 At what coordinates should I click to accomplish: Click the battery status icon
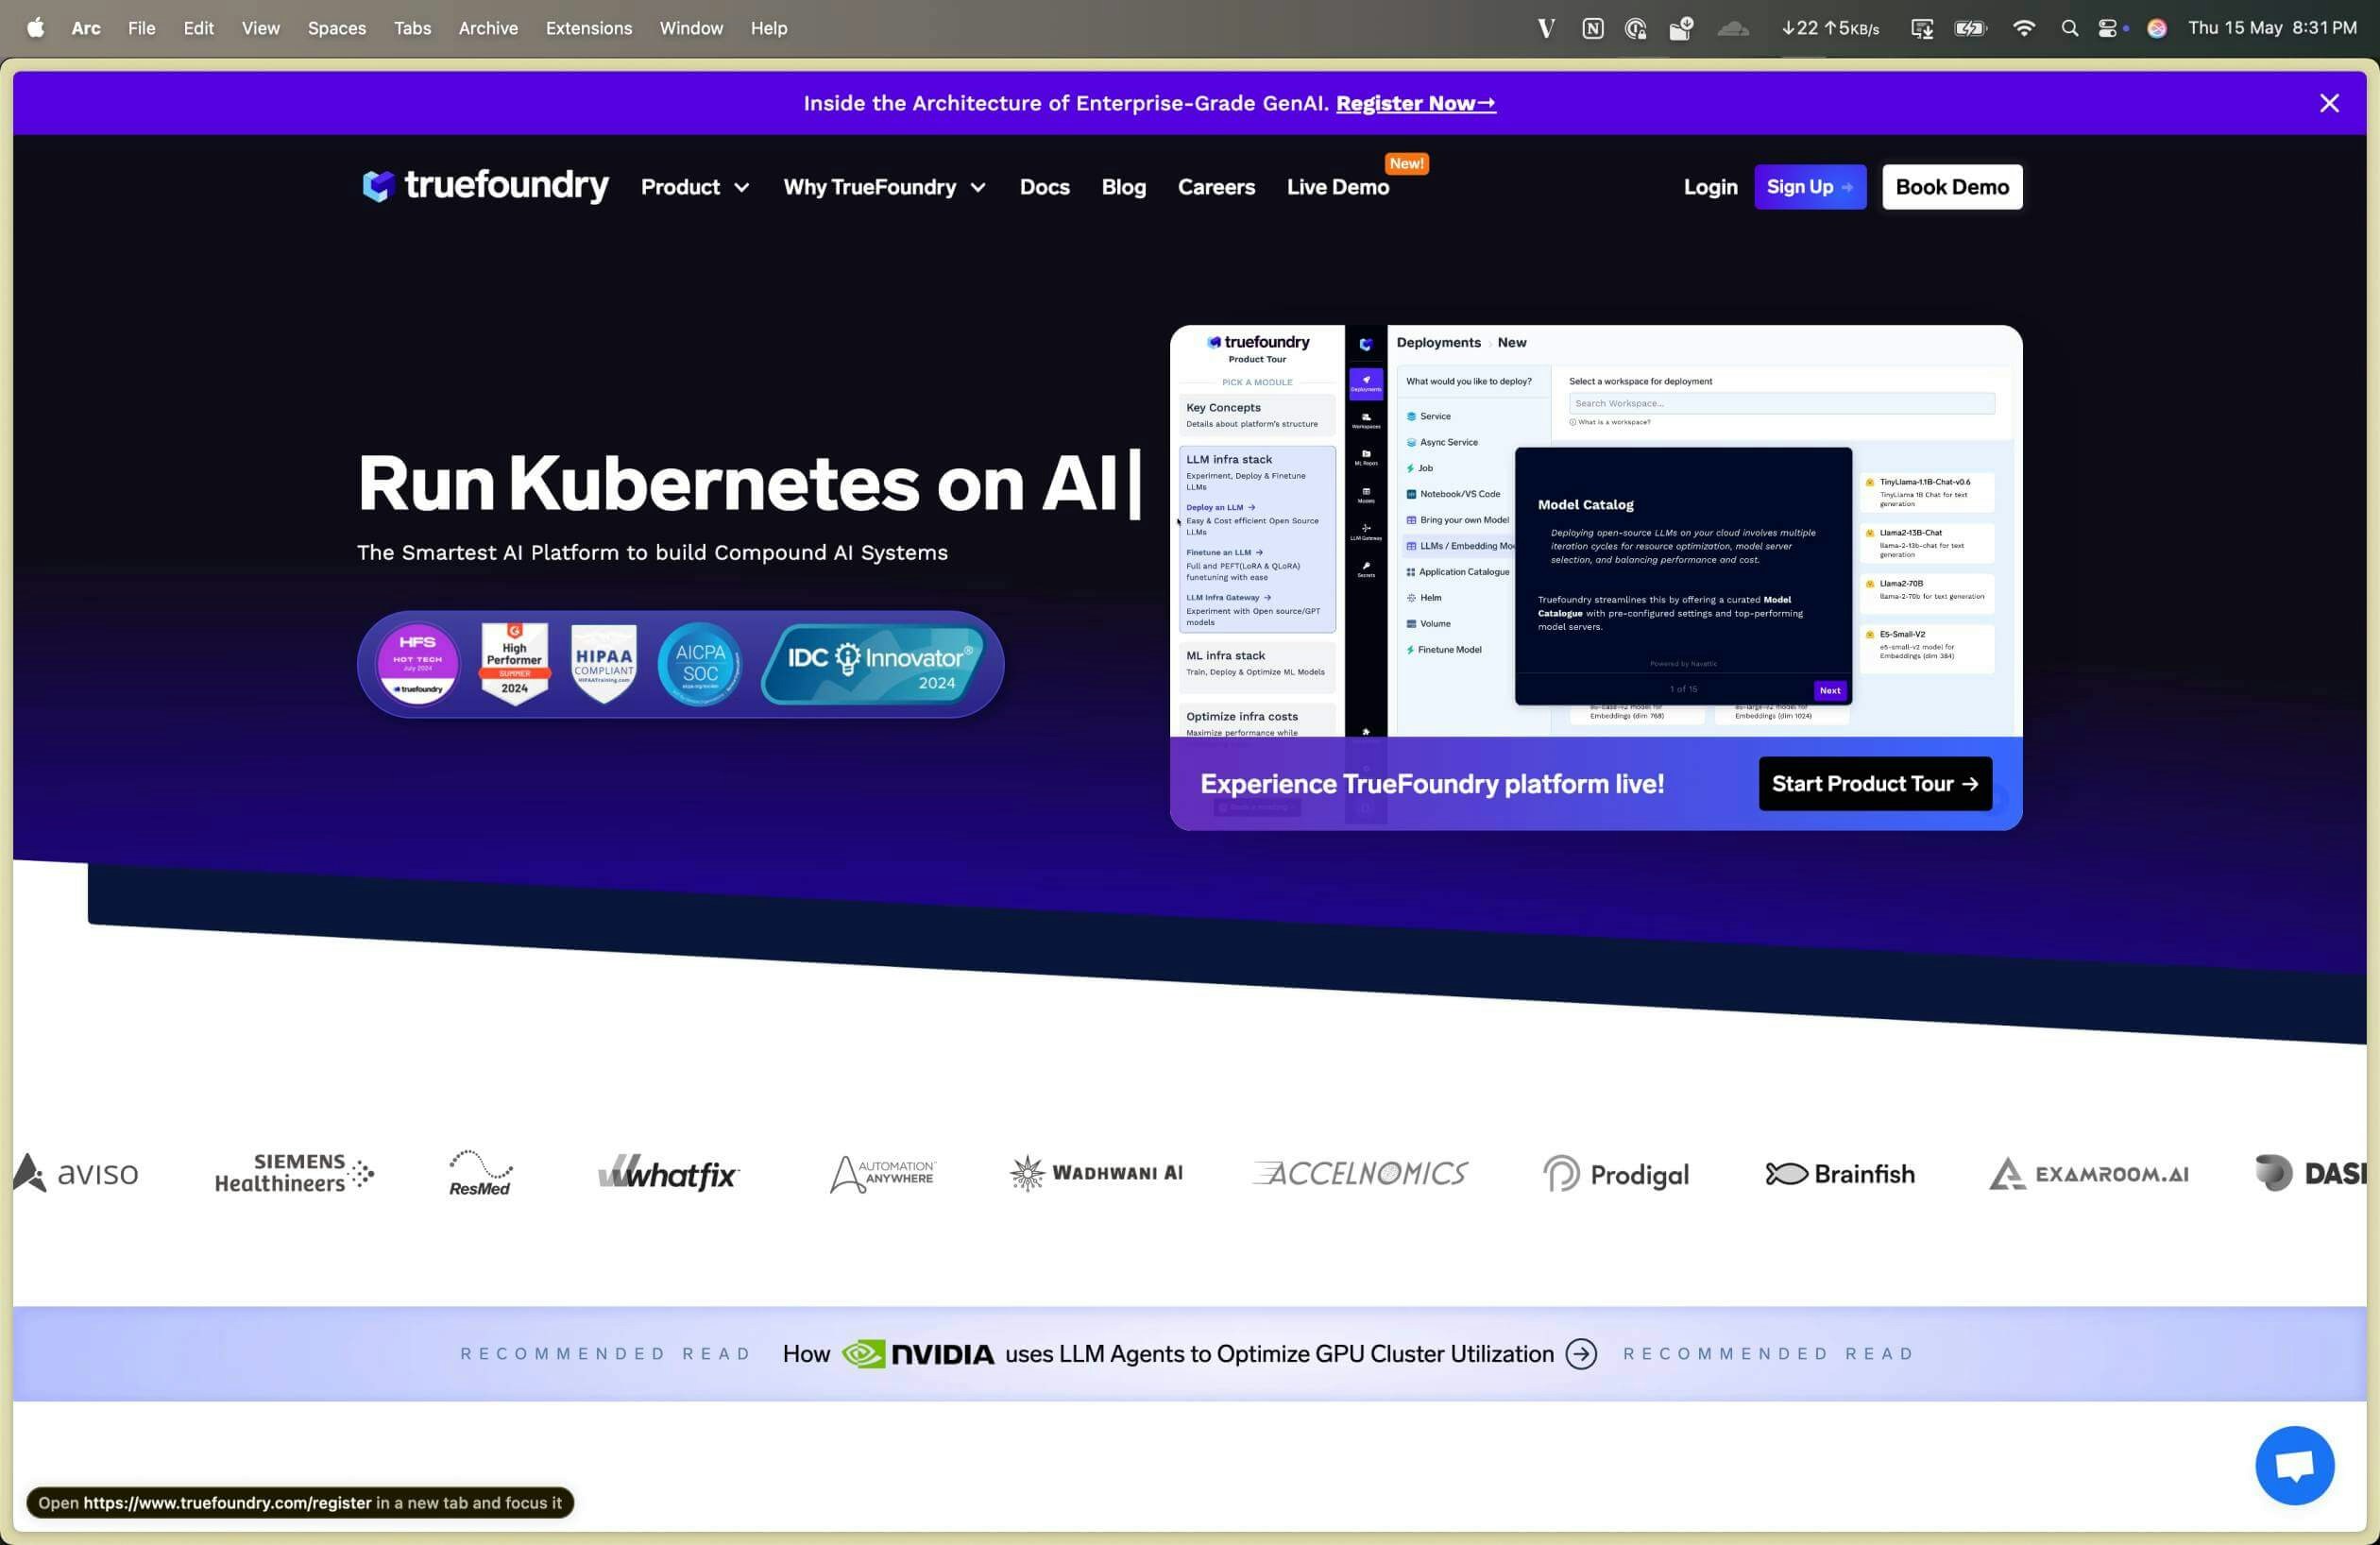[x=1971, y=28]
